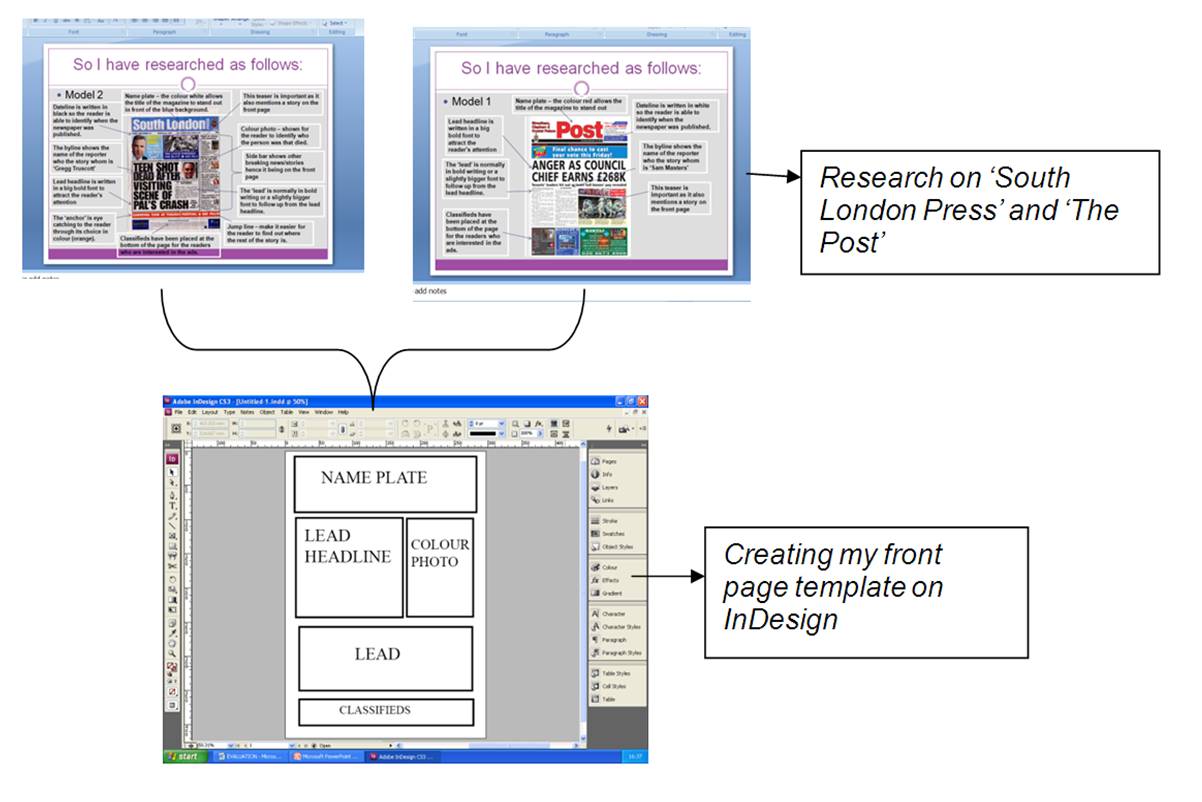Open the zoom percentage dropdown at bottom left
1202x802 pixels.
(x=231, y=745)
